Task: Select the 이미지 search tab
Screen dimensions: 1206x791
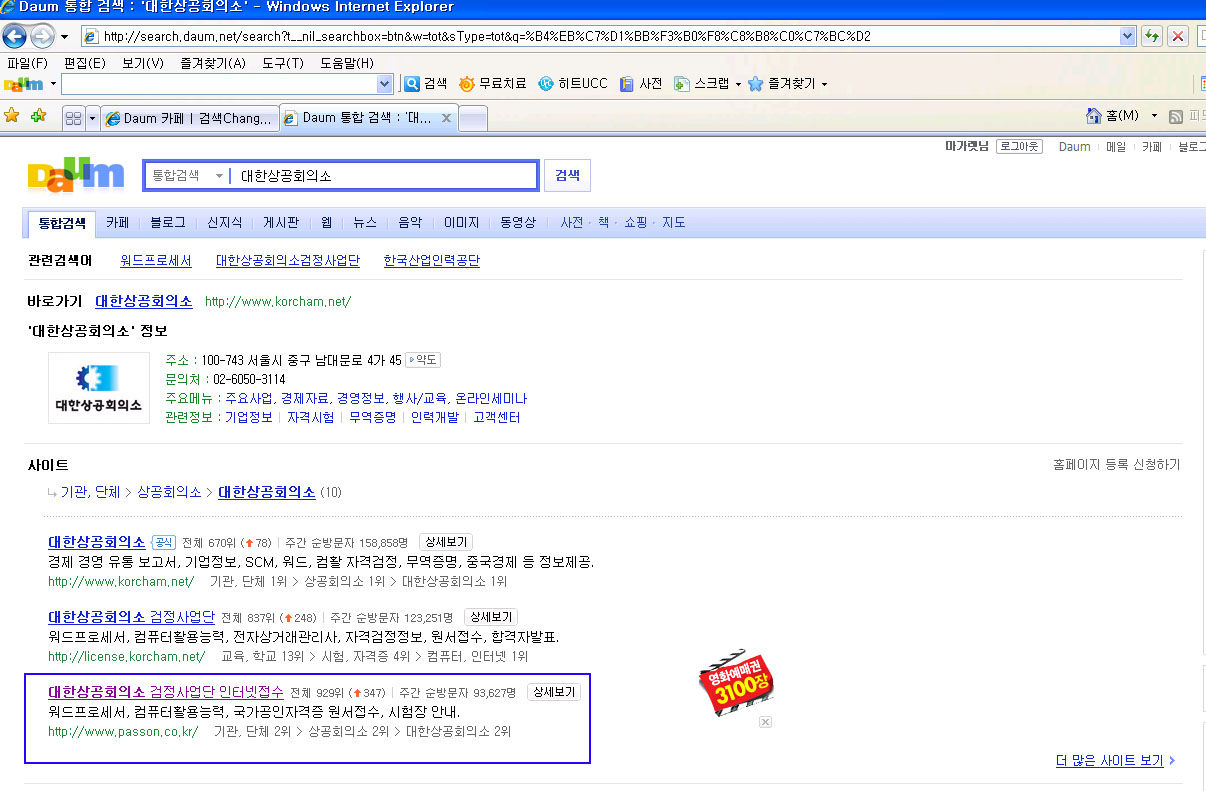Action: (x=461, y=223)
